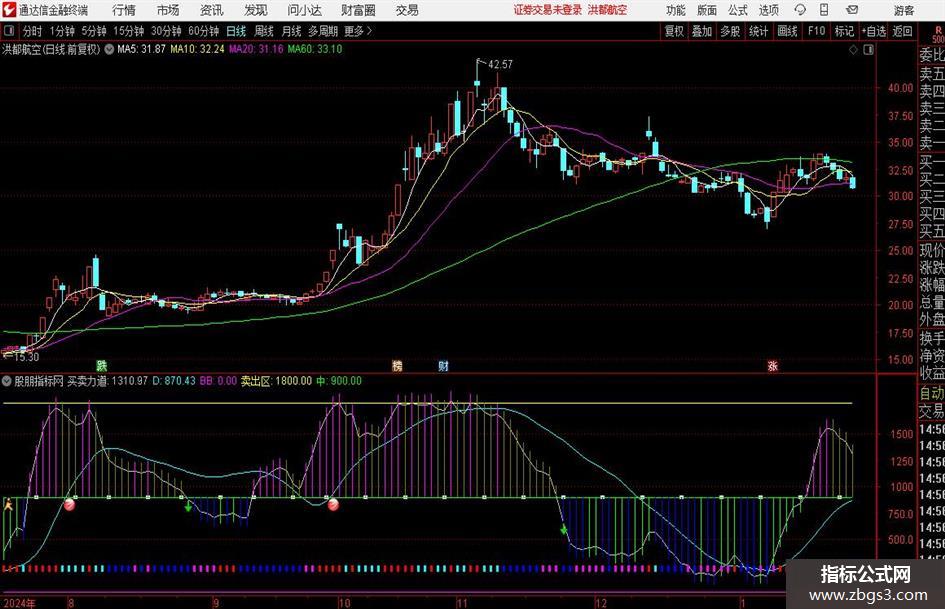This screenshot has width=945, height=609.
Task: Open the 行情 menu
Action: [124, 10]
